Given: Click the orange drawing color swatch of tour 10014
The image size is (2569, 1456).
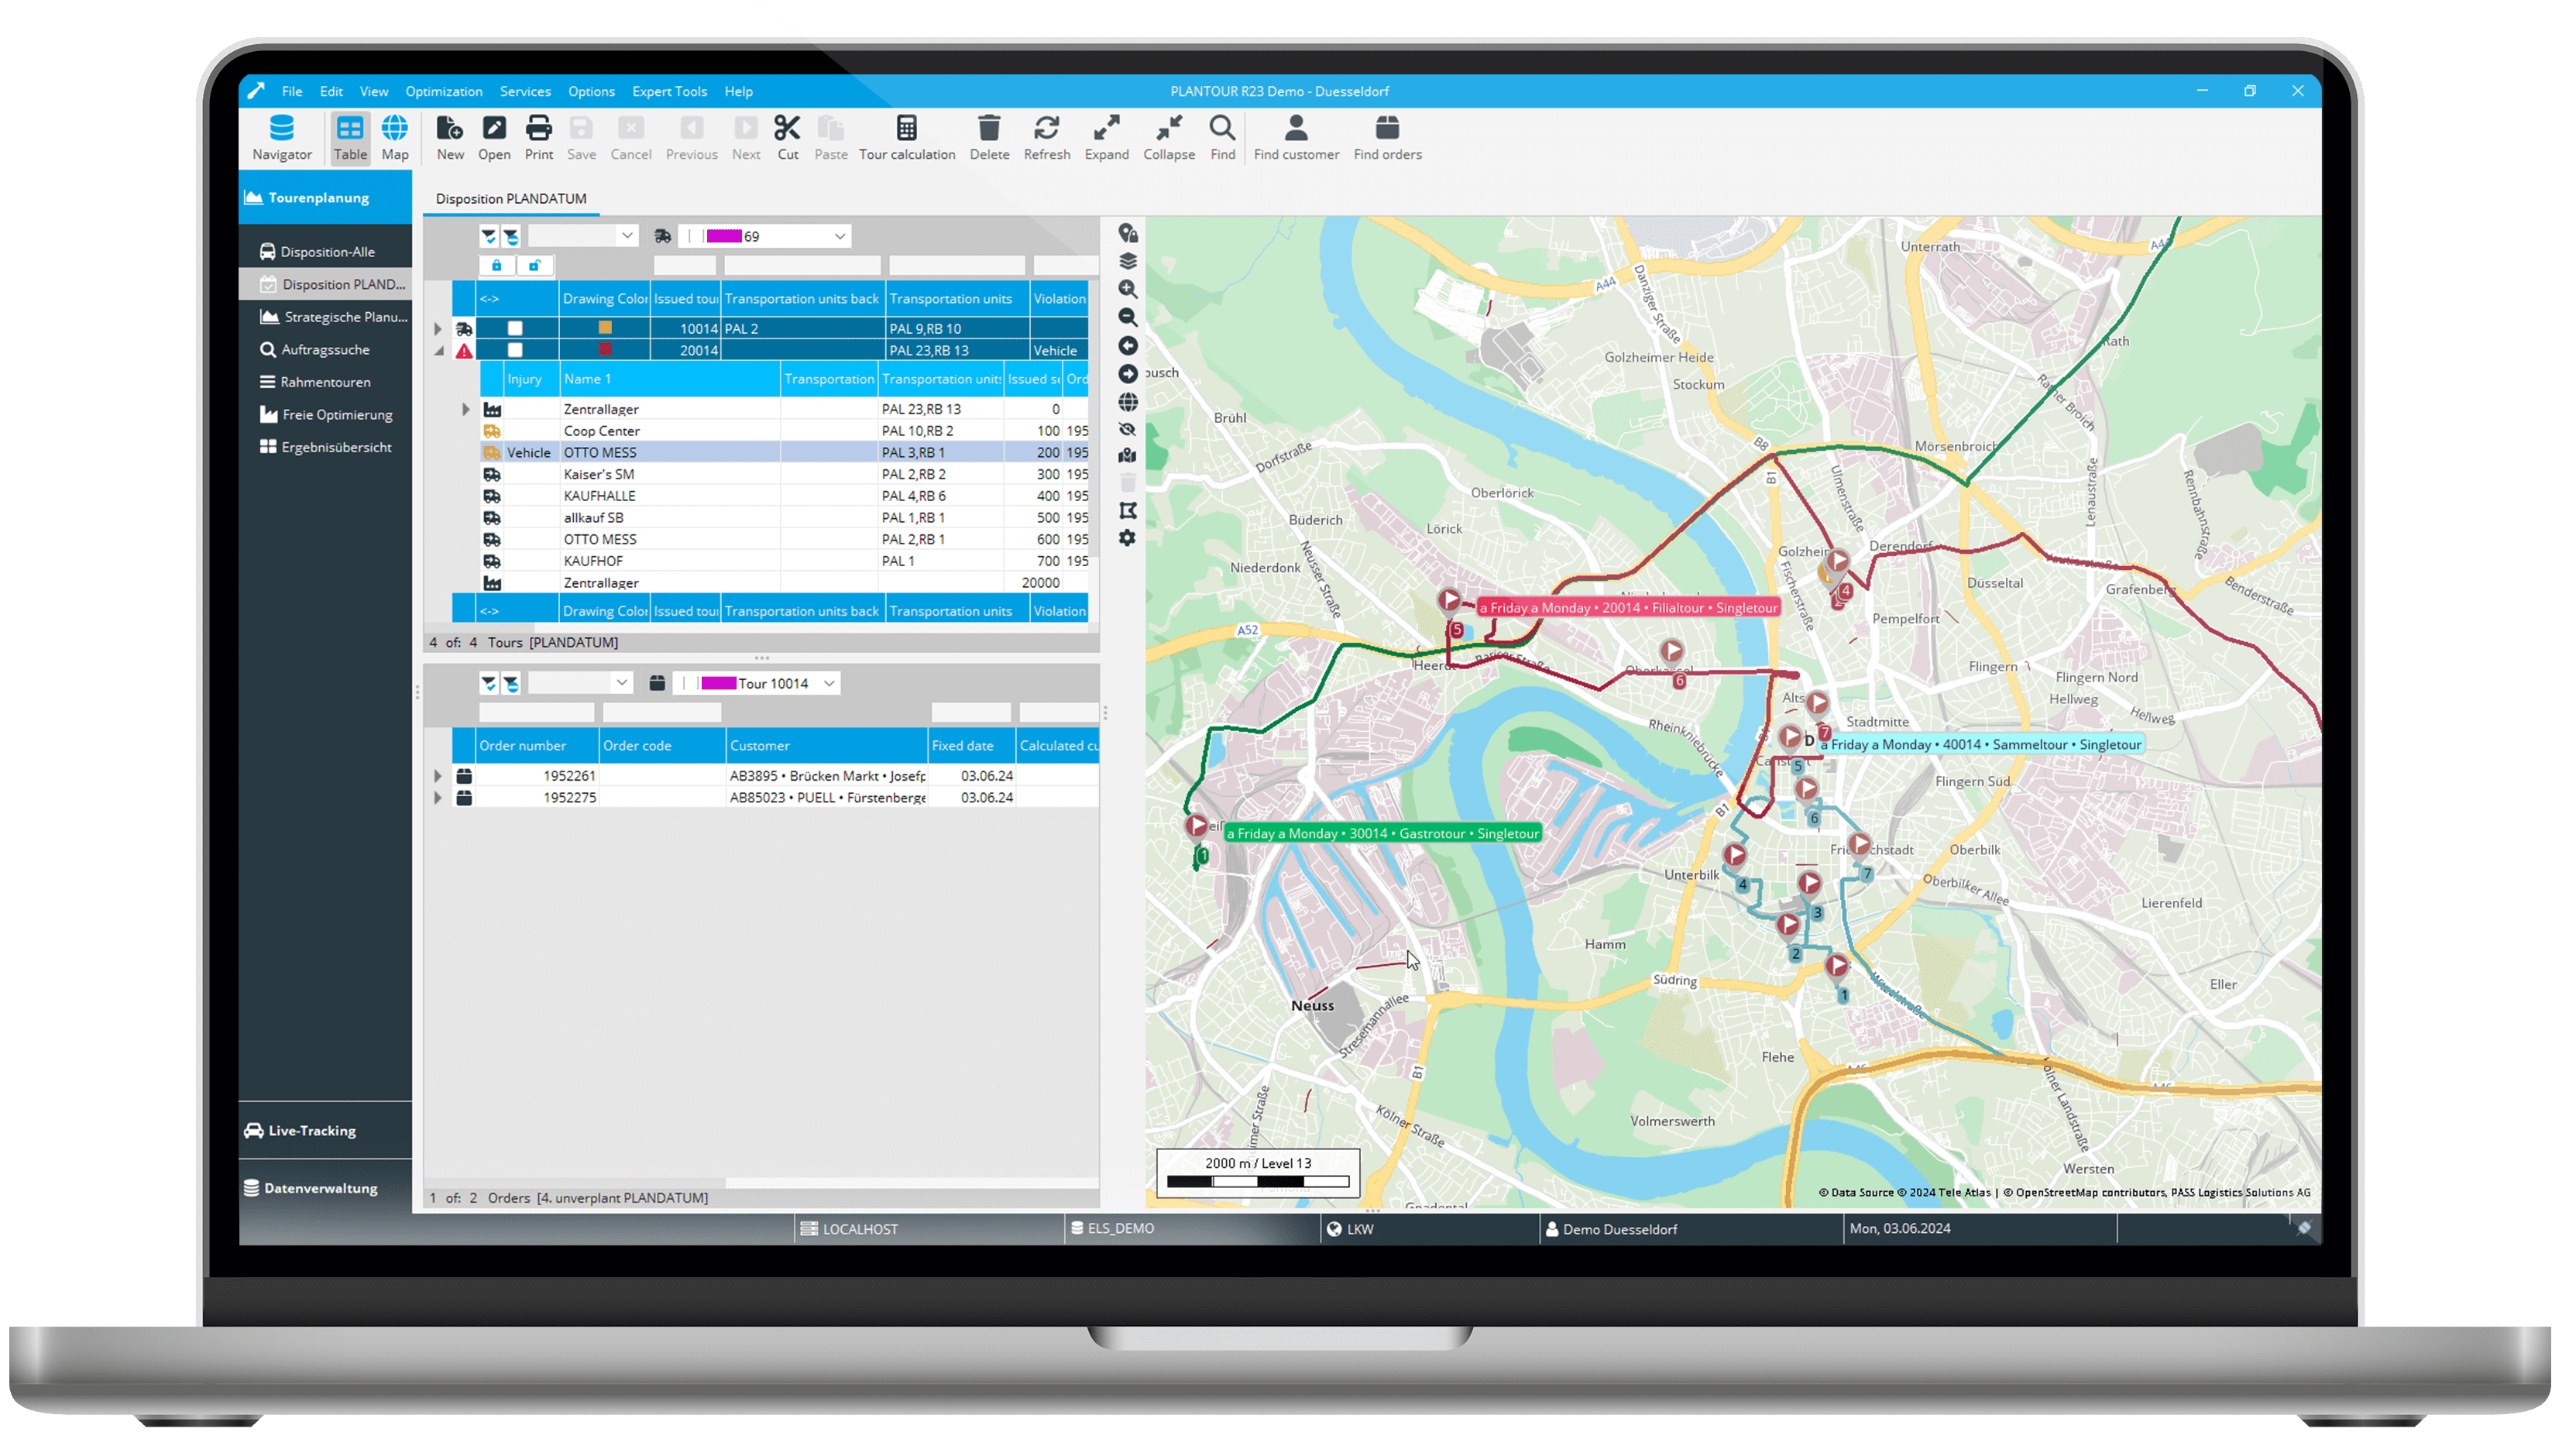Looking at the screenshot, I should click(x=603, y=327).
